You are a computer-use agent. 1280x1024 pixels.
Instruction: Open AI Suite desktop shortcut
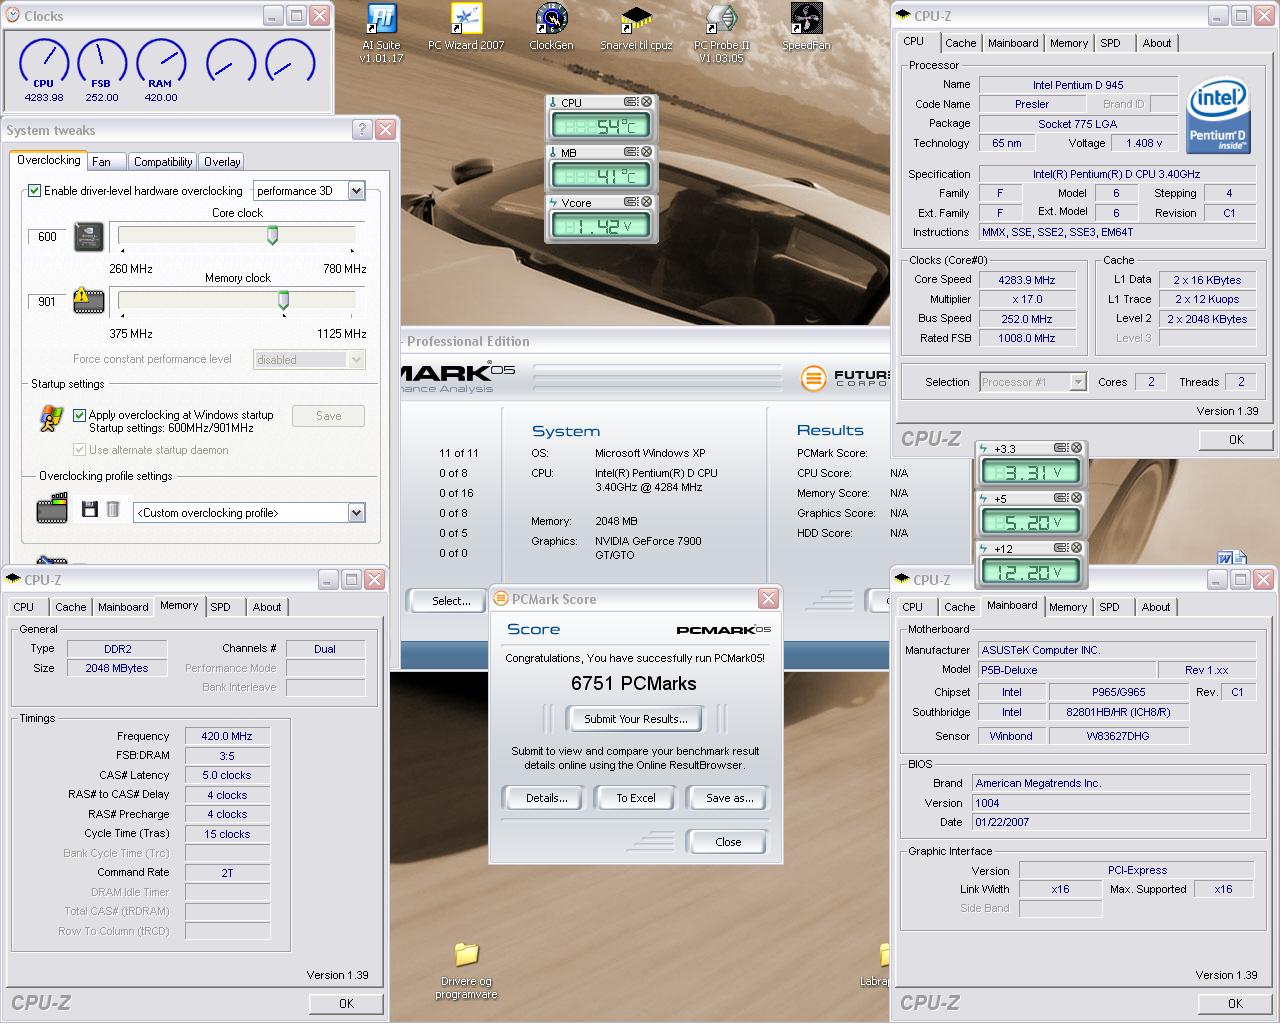click(x=381, y=34)
